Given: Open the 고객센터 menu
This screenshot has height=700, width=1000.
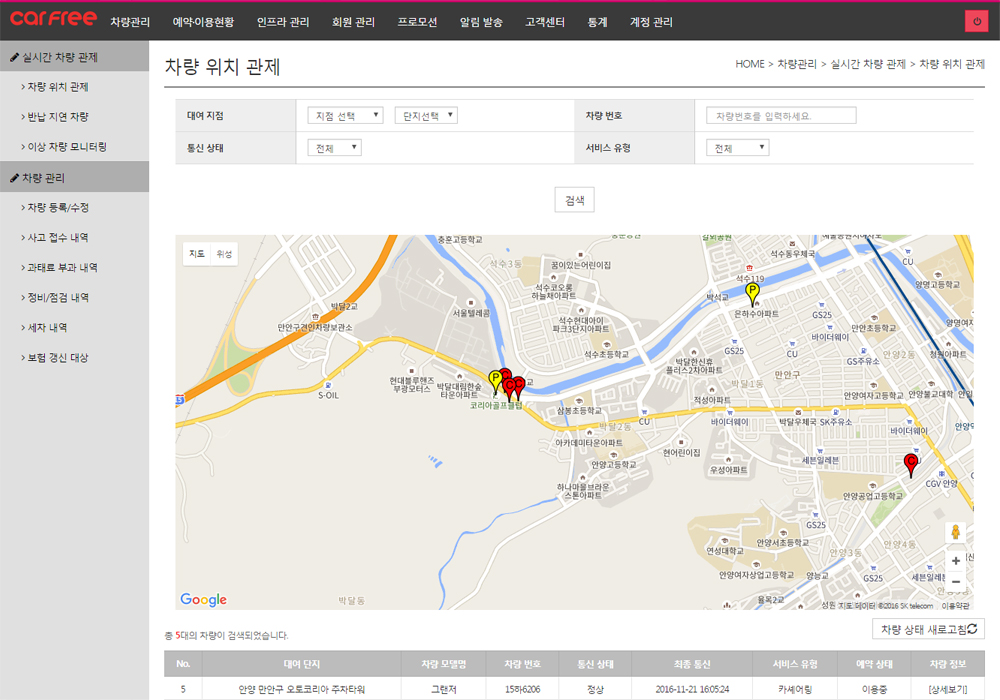Looking at the screenshot, I should click(x=545, y=22).
